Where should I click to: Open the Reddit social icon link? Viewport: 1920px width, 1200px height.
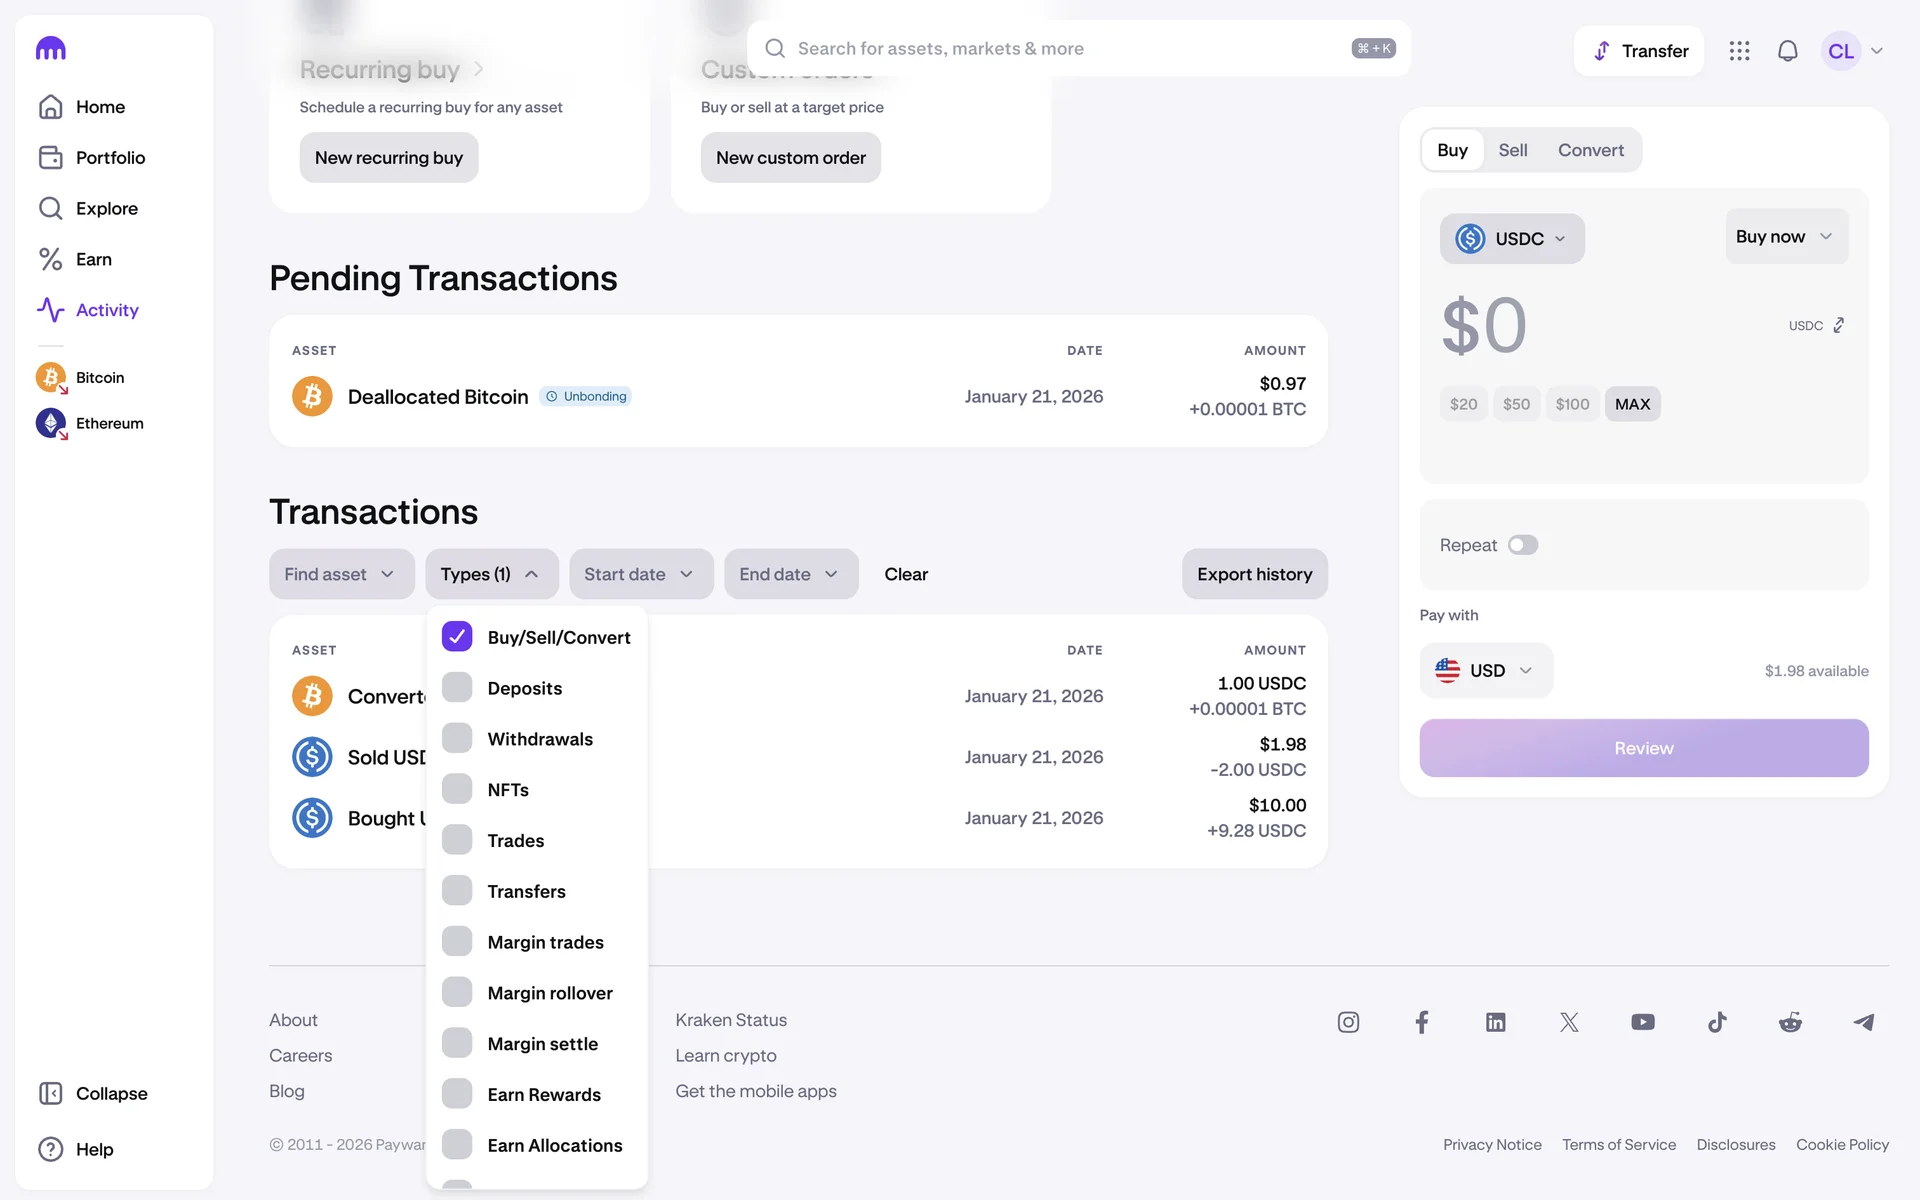(x=1790, y=1022)
